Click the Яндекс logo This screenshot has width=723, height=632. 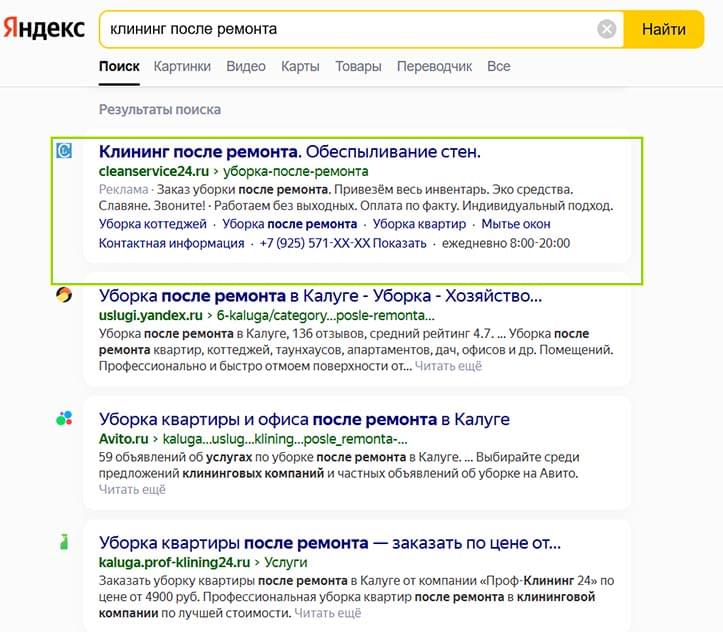tap(44, 29)
